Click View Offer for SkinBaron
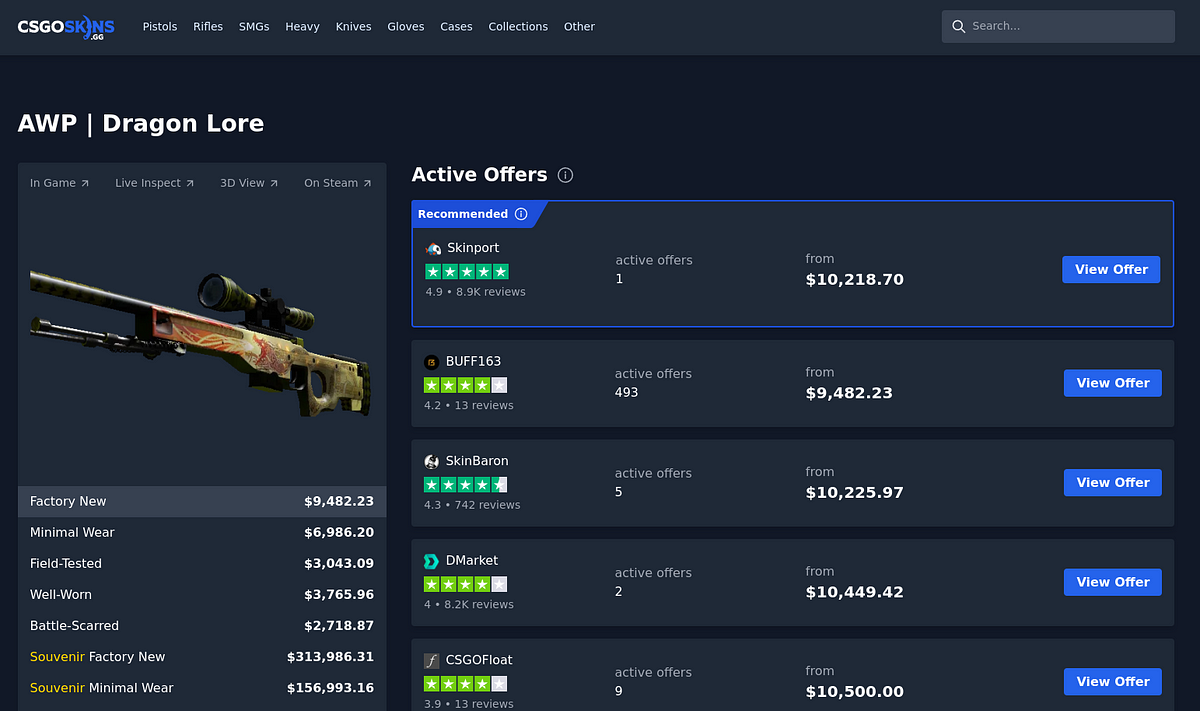 point(1113,482)
